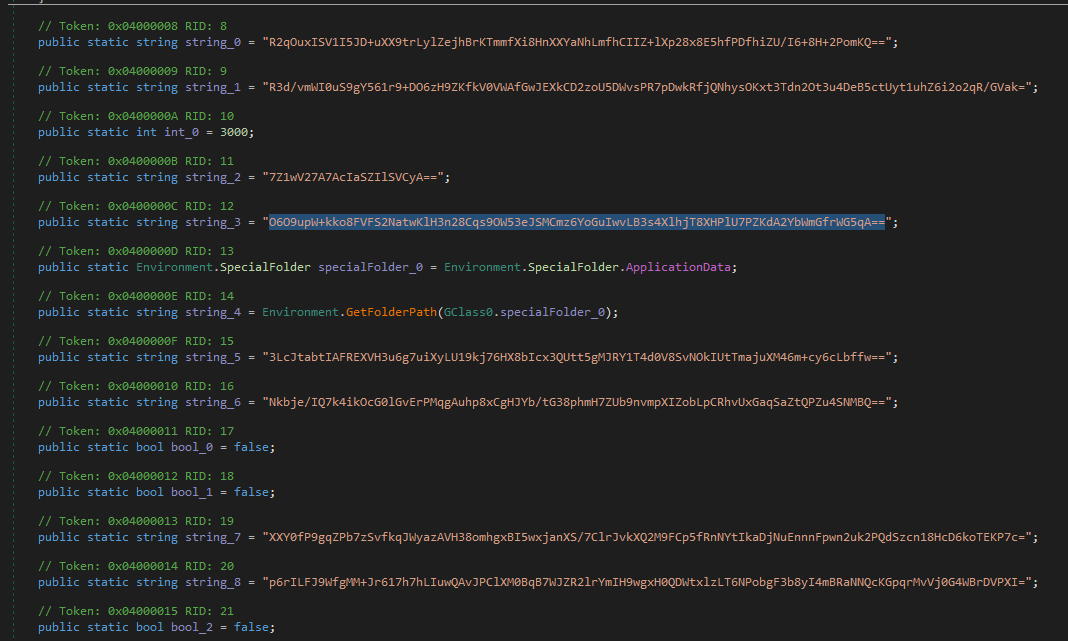Click the token comment 0x0400000B RID: 11

136,161
